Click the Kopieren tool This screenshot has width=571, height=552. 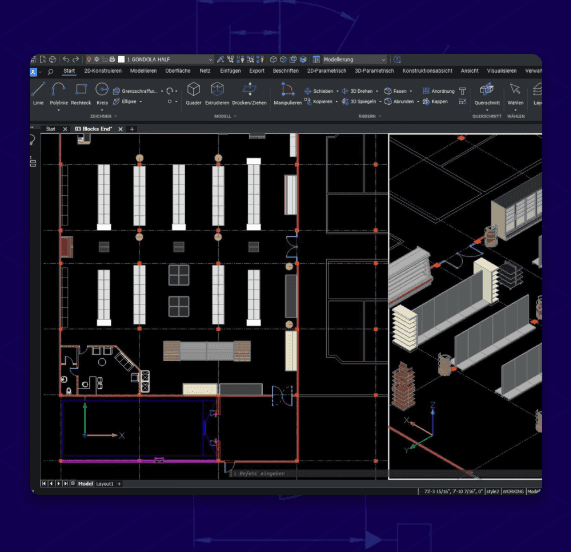pos(319,102)
